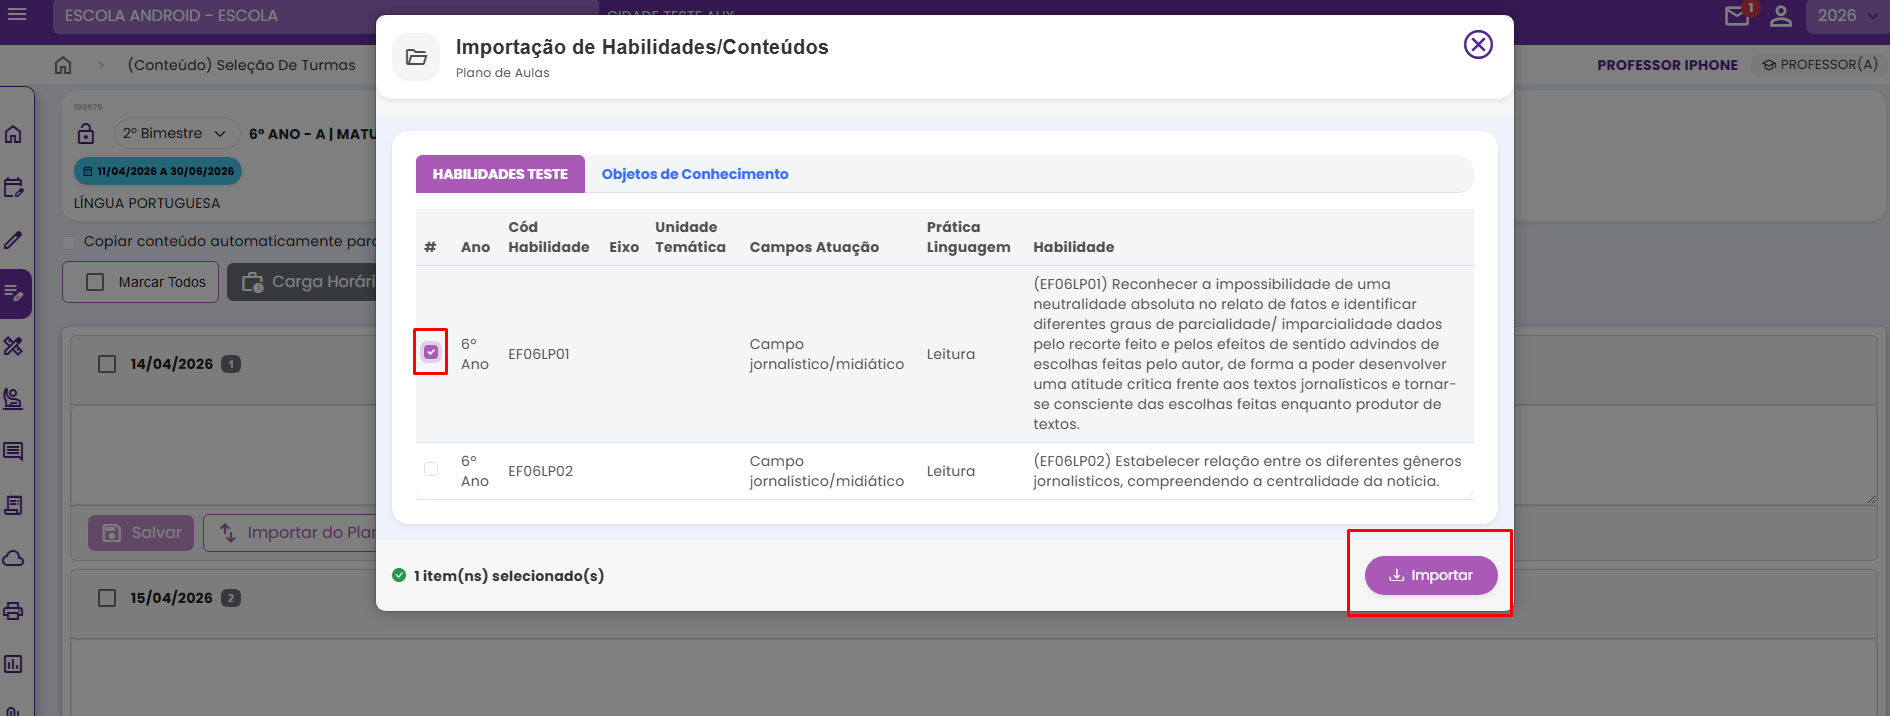1890x716 pixels.
Task: Tick the 15/04/2026 date checkbox
Action: coord(107,598)
